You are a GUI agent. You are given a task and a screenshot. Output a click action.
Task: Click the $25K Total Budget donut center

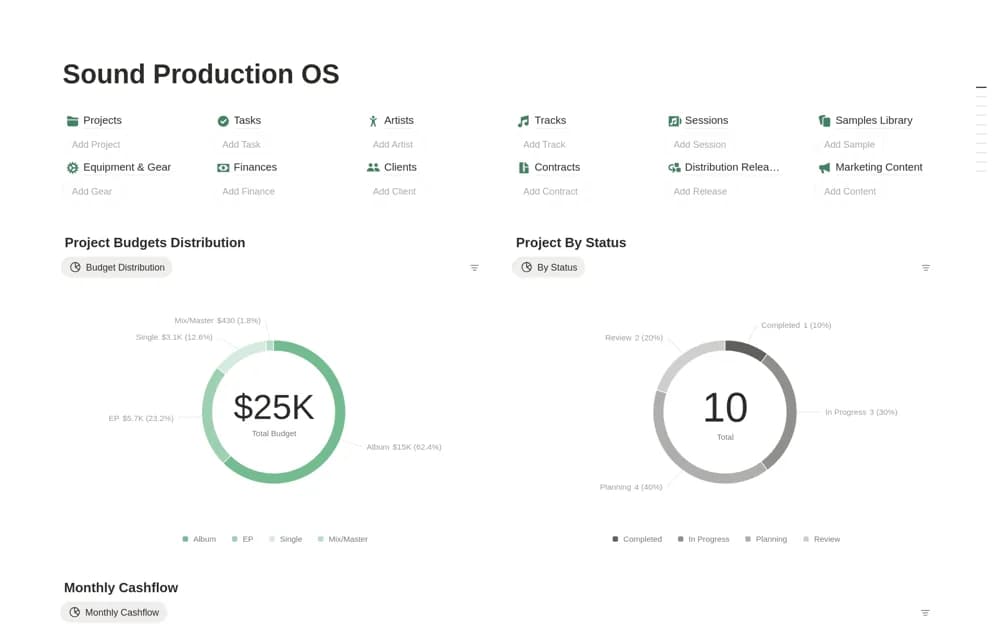[274, 413]
